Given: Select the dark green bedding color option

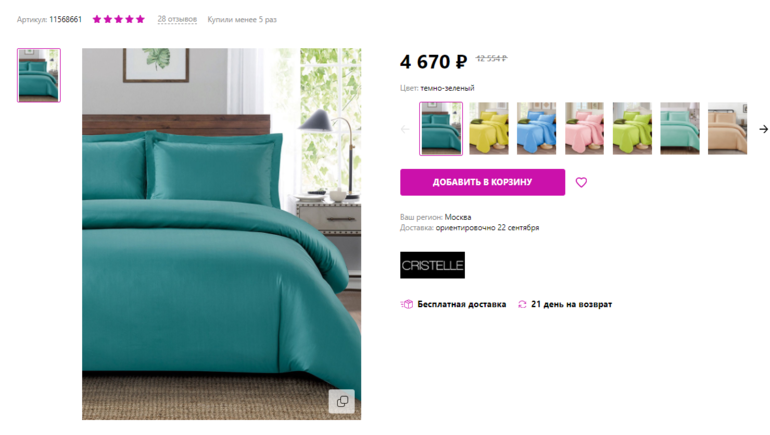Looking at the screenshot, I should [x=441, y=129].
